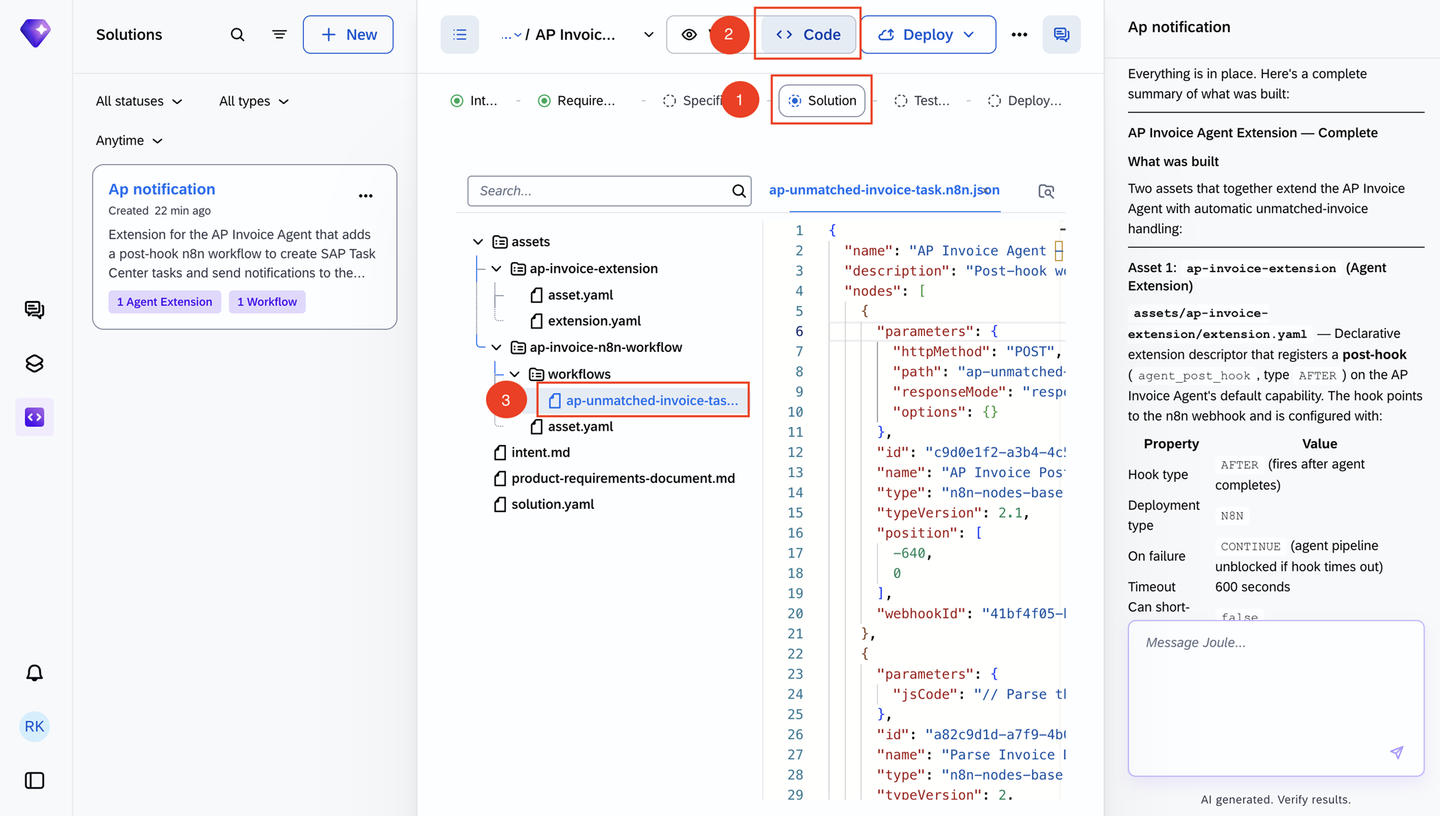Go to the Specifi... step

pos(693,101)
